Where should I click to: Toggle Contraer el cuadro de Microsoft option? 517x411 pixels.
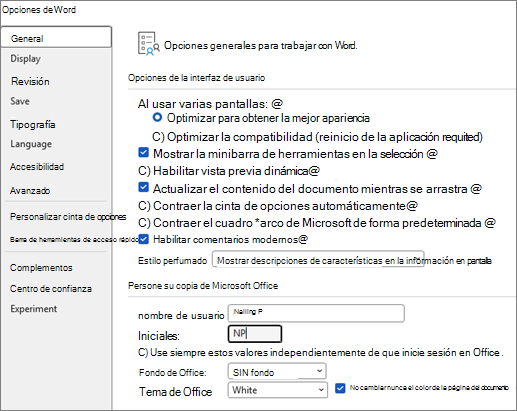click(x=144, y=222)
